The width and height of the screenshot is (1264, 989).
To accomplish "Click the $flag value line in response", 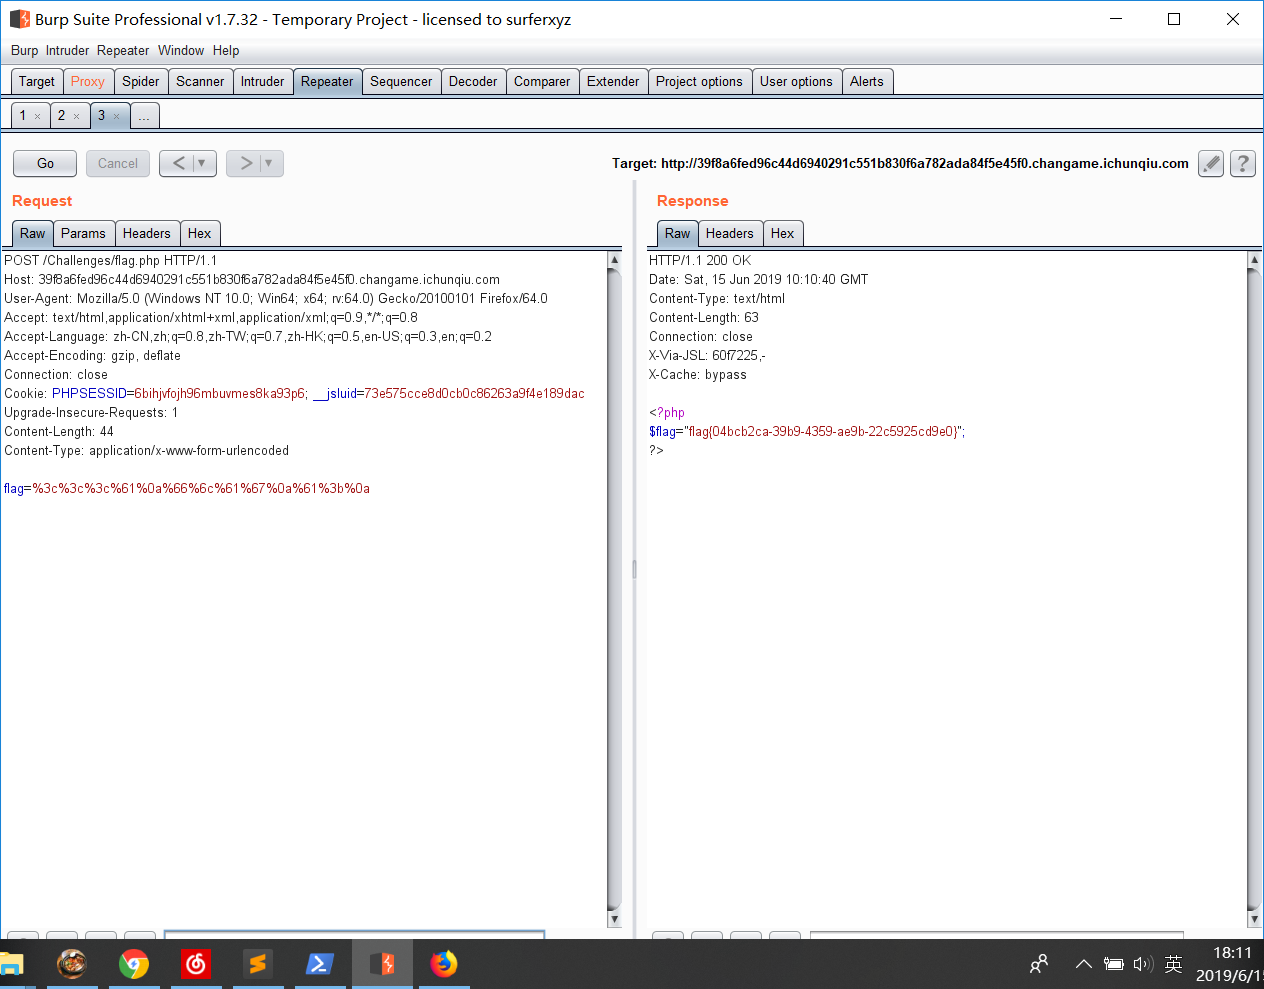I will coord(807,432).
